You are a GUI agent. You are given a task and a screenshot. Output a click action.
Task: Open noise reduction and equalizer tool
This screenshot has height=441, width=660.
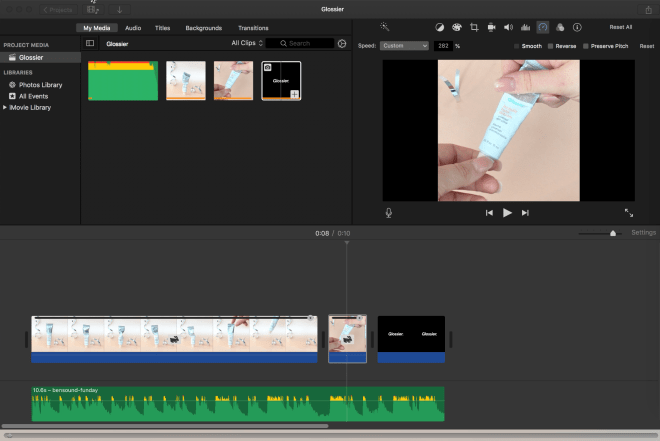tap(526, 27)
